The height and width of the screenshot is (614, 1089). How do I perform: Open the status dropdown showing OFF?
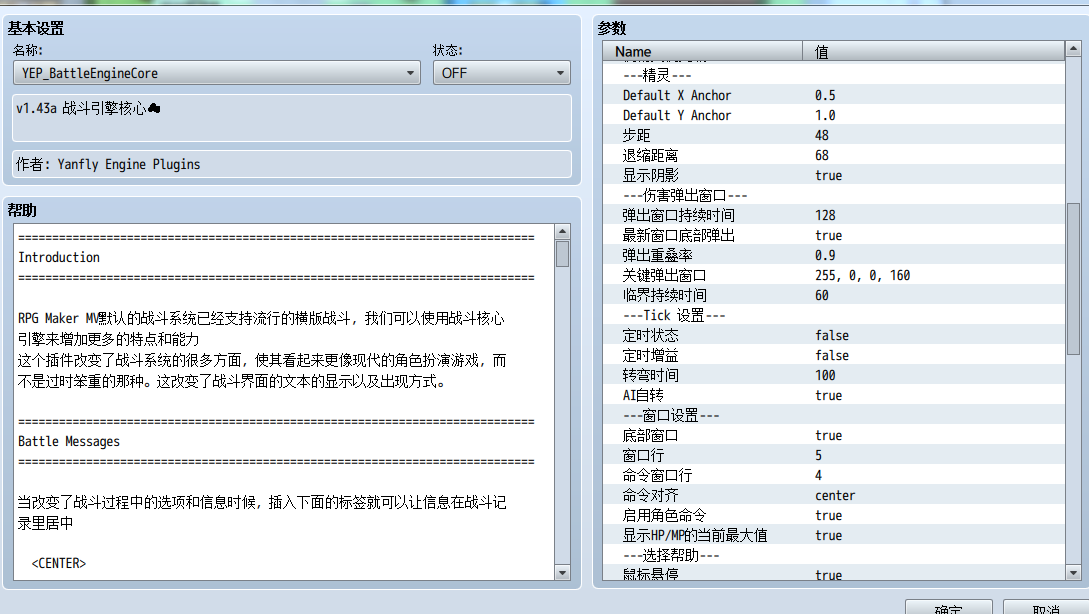501,73
